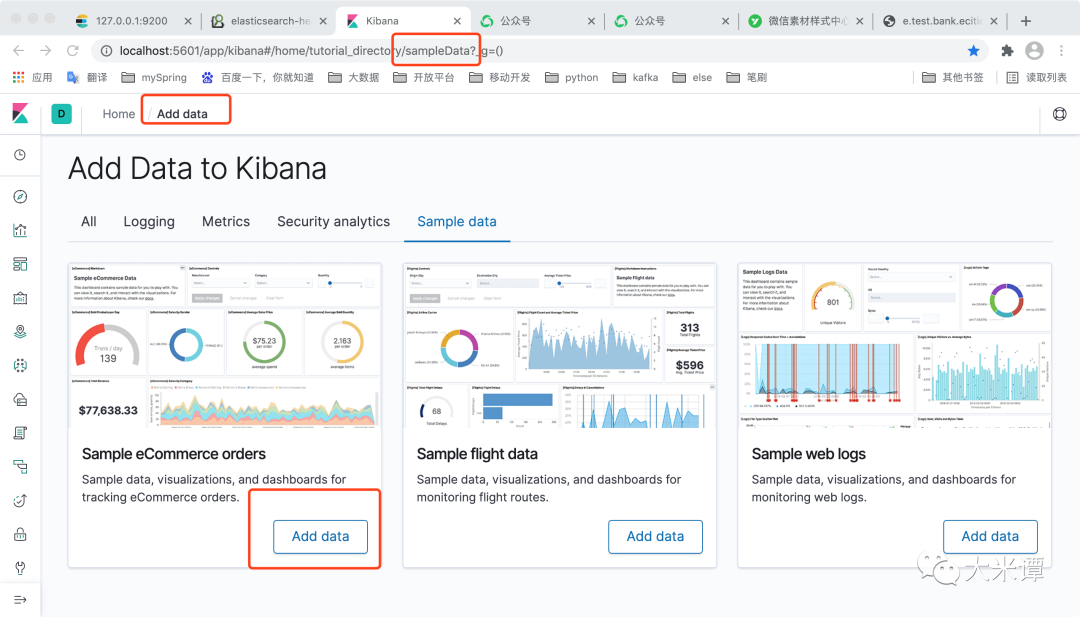
Task: Click the address bar URL
Action: (311, 50)
